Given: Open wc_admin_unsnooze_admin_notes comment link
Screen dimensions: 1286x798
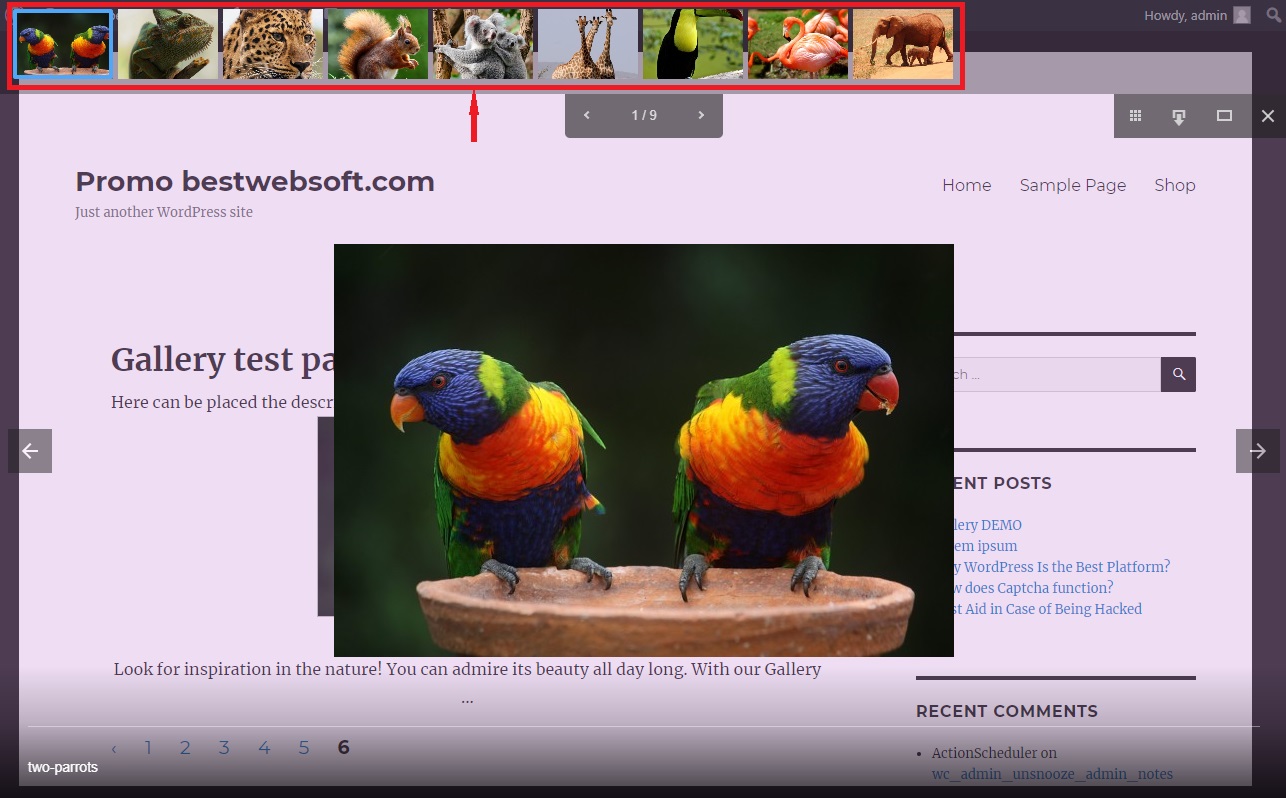Looking at the screenshot, I should click(1052, 774).
